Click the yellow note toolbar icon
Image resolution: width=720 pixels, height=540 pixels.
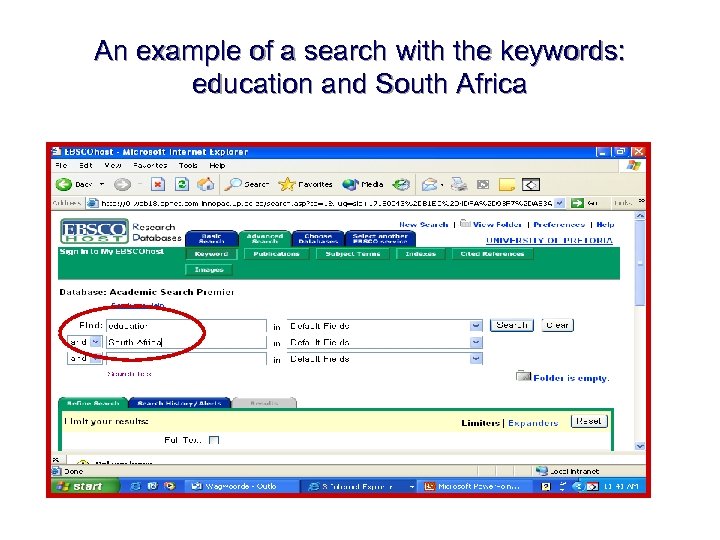[507, 185]
